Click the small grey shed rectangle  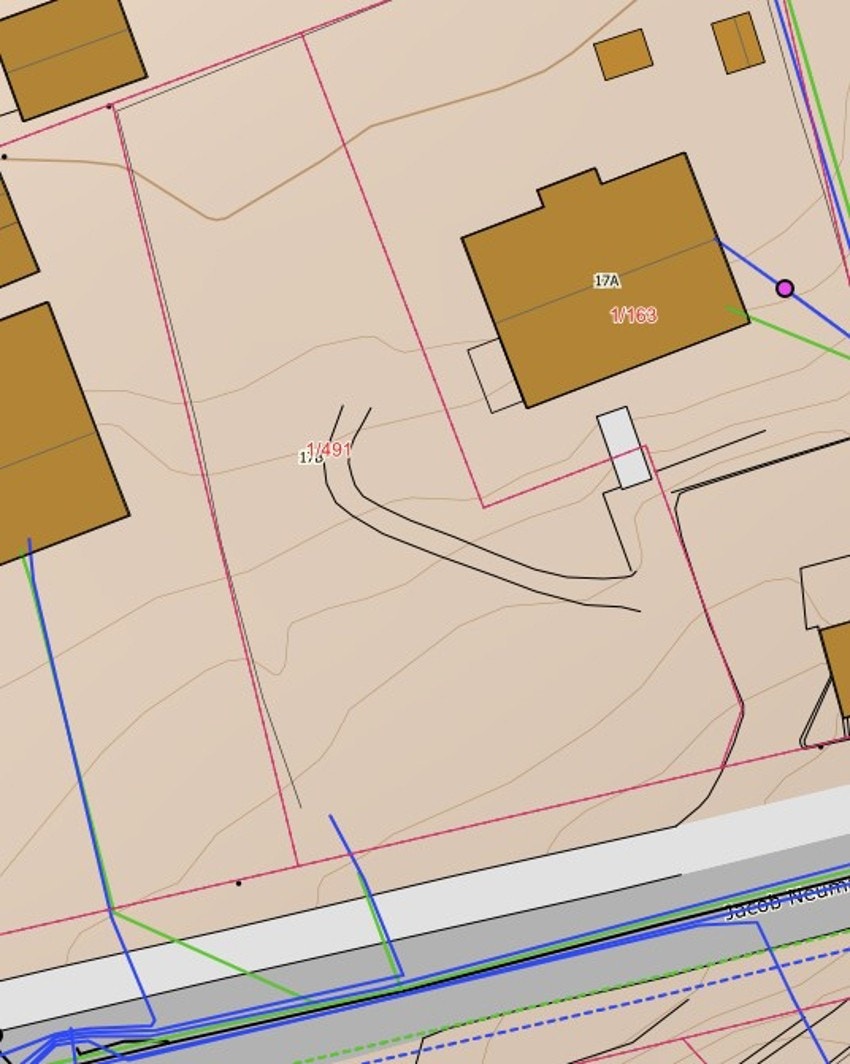(x=624, y=448)
